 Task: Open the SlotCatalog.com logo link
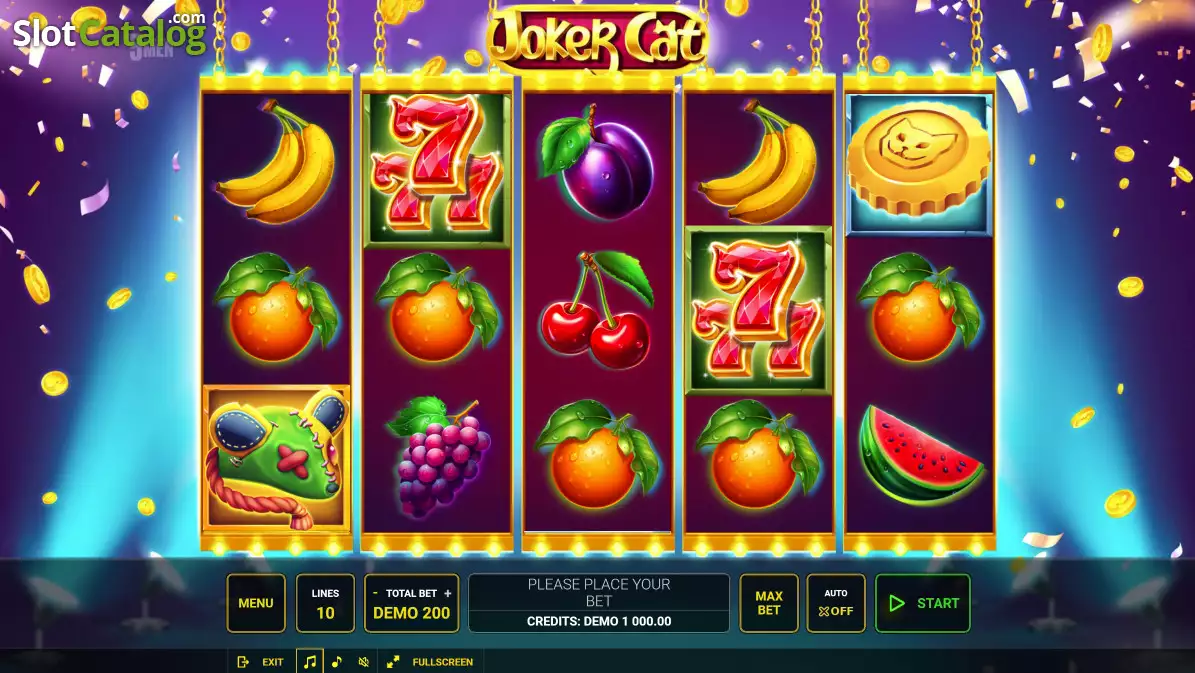pyautogui.click(x=110, y=32)
